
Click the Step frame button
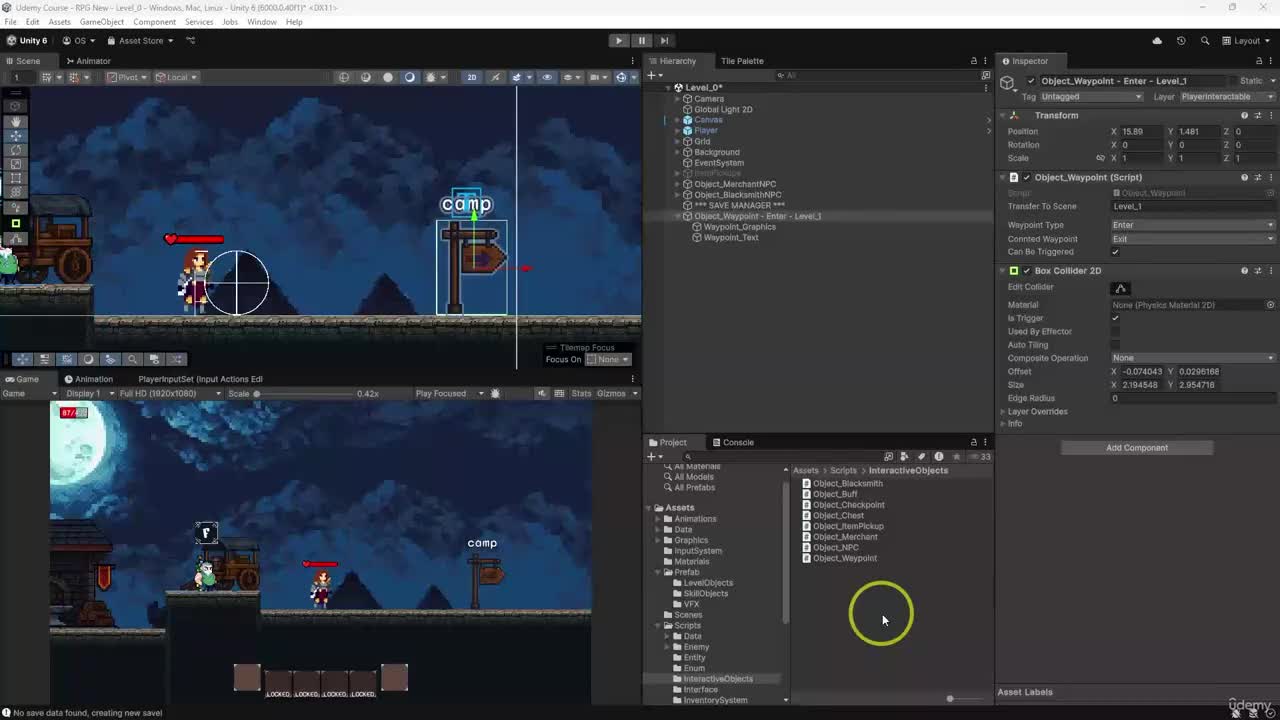tap(664, 41)
